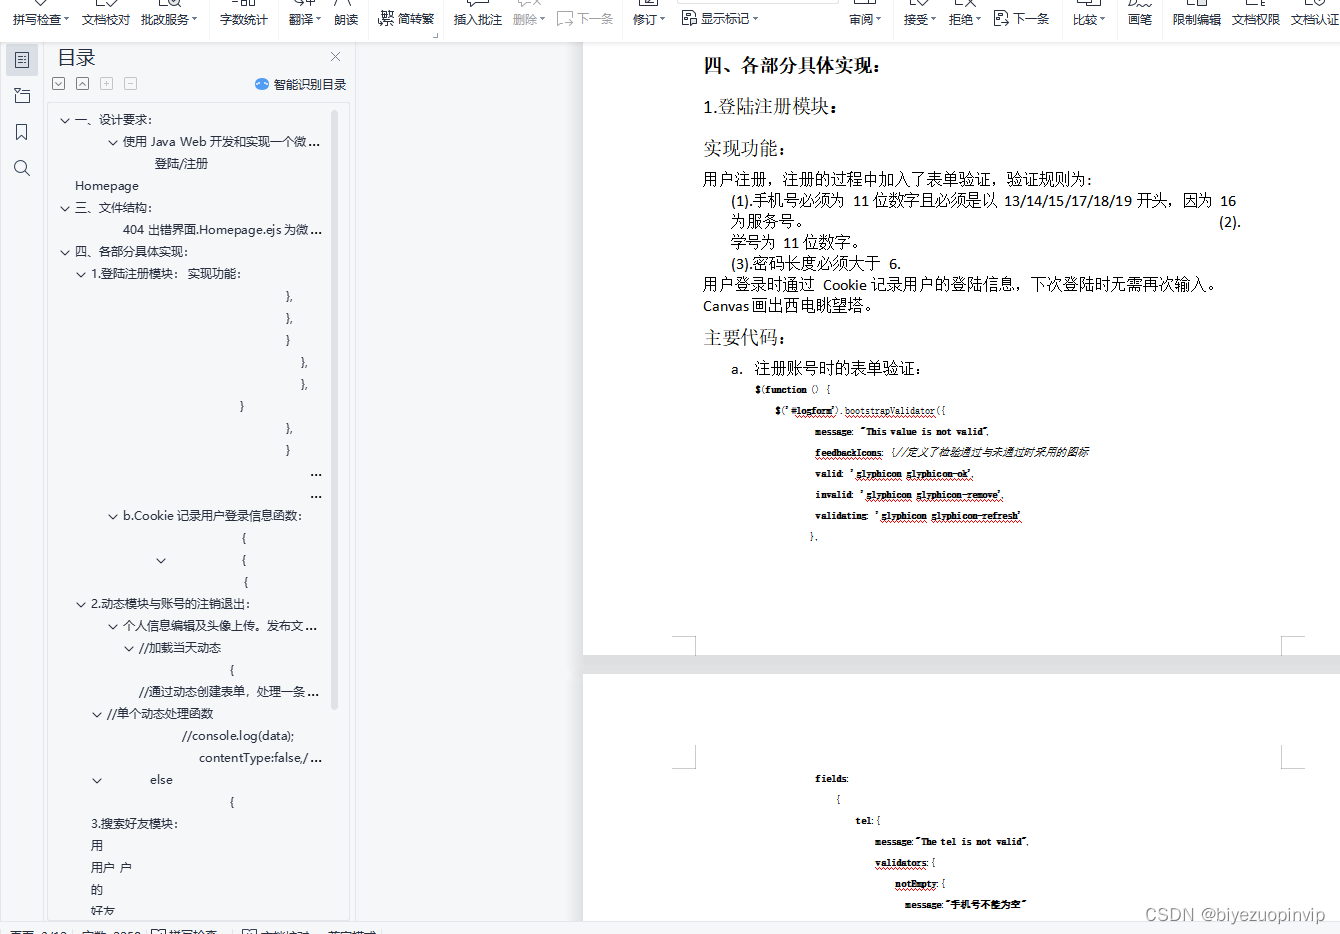Insert a comment with 插入批注

(477, 18)
